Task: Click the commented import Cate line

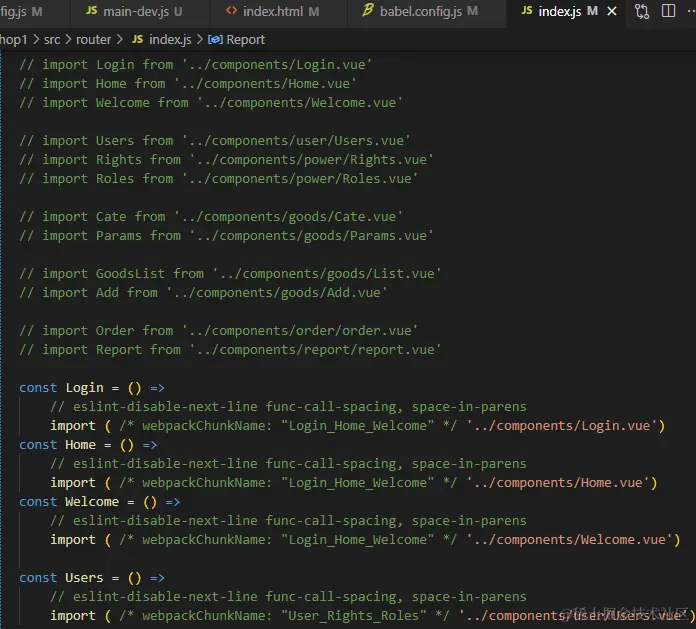Action: point(211,217)
